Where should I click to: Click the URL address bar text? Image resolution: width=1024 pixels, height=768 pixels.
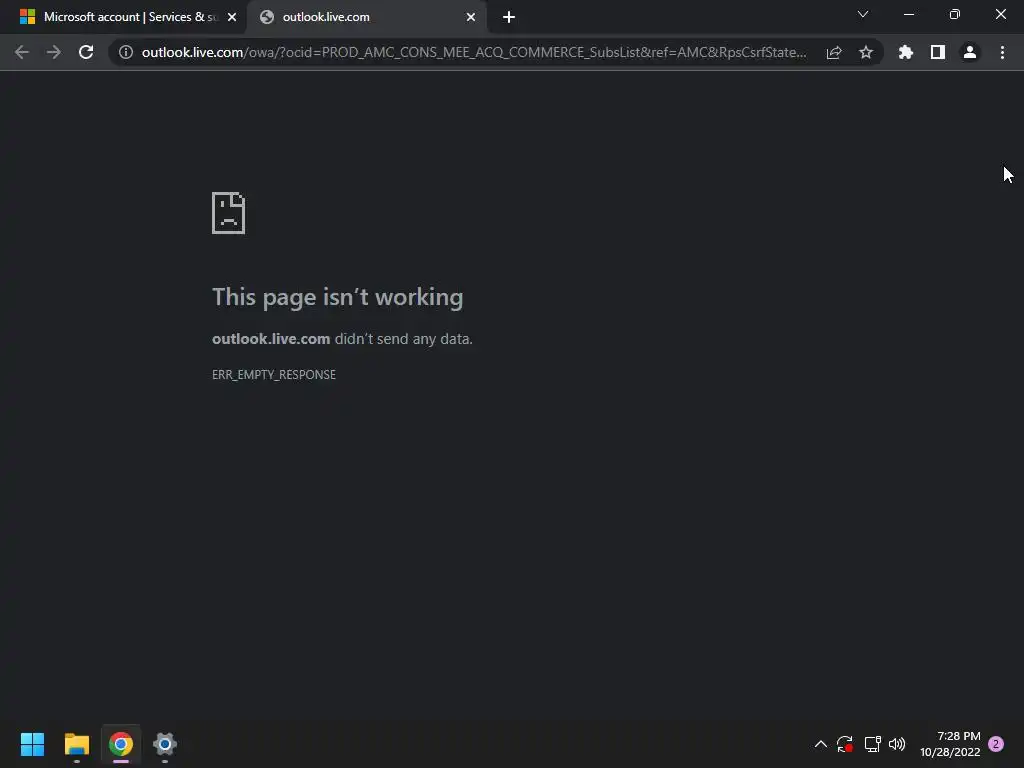474,52
